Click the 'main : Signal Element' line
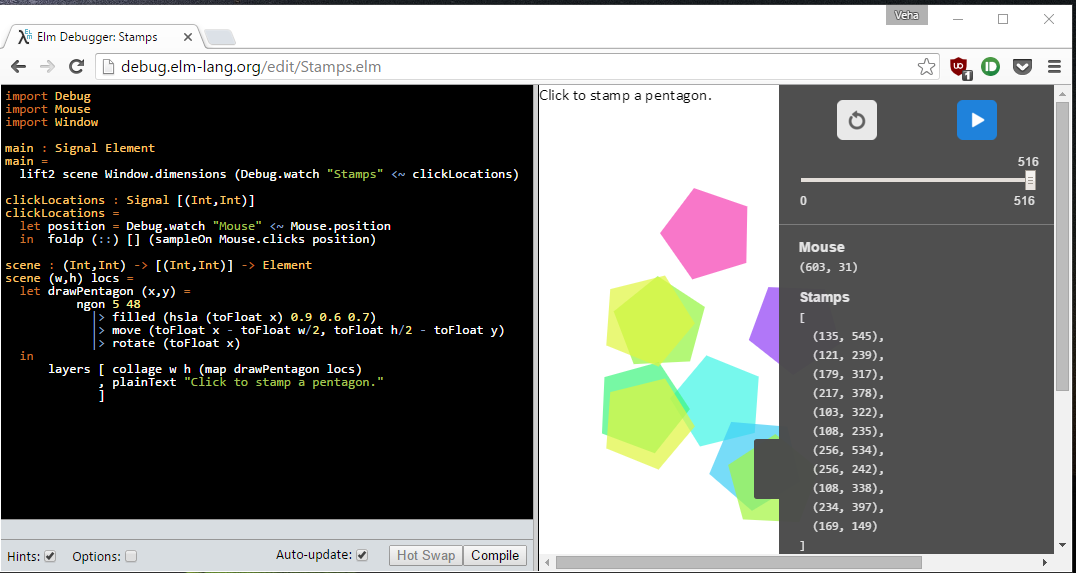 pos(80,148)
